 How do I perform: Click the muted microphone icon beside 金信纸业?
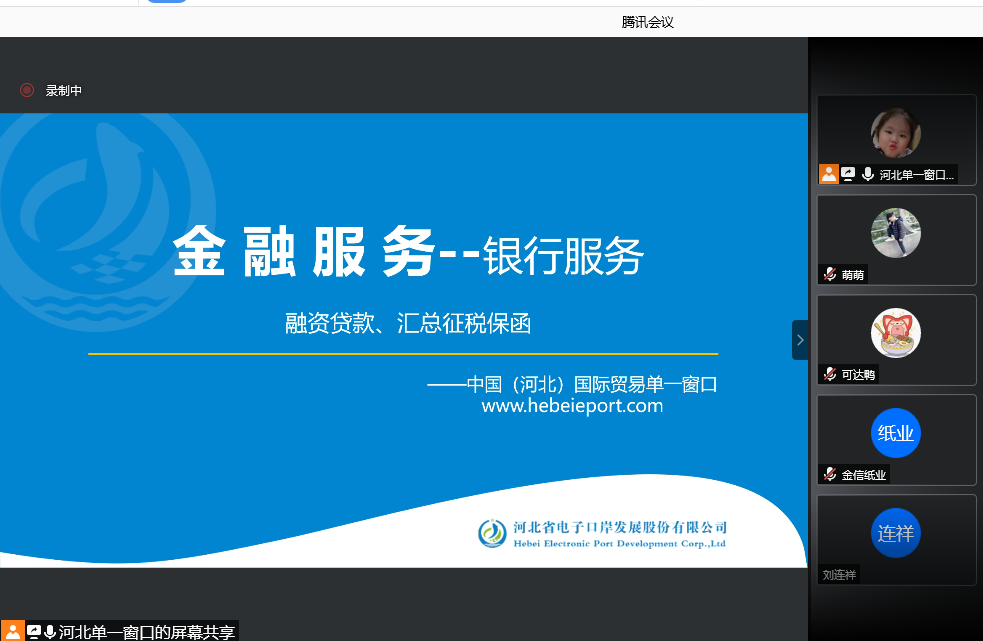pos(830,474)
